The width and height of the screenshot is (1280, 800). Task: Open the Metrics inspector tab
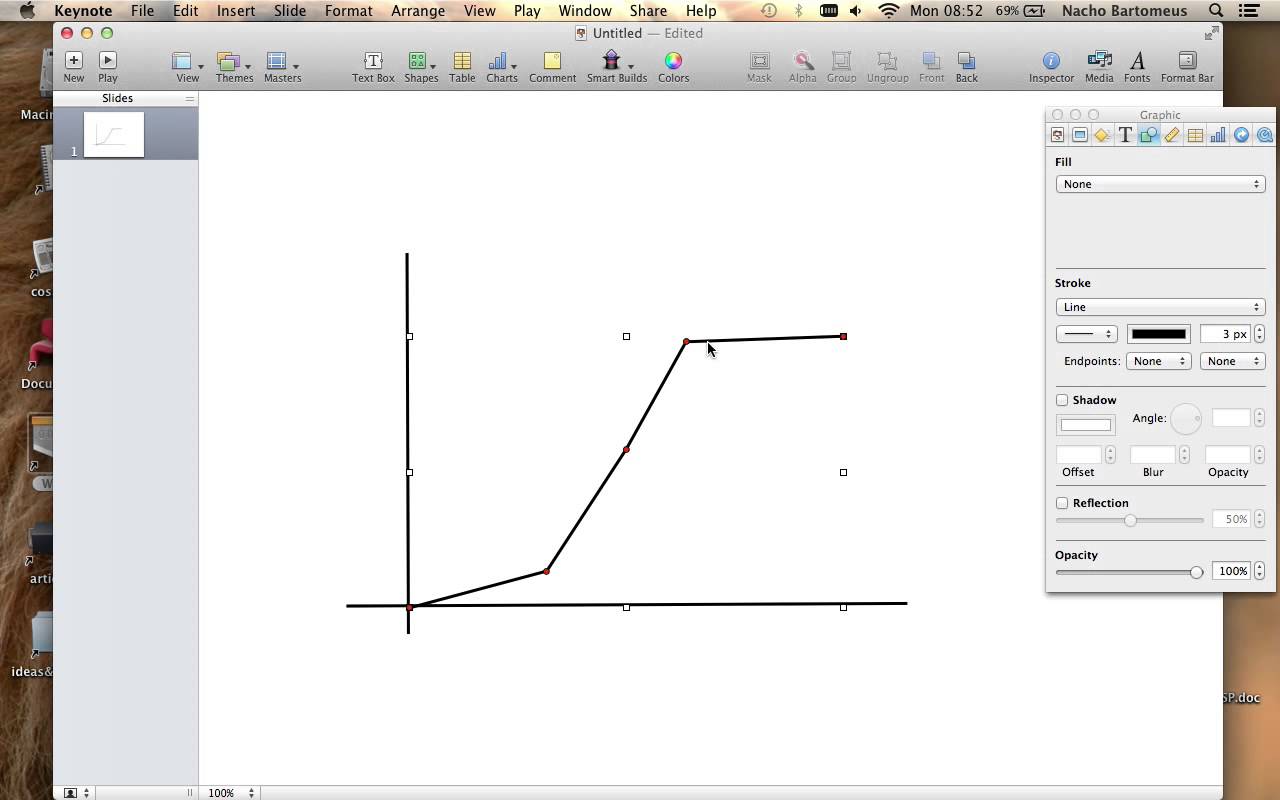pyautogui.click(x=1171, y=134)
